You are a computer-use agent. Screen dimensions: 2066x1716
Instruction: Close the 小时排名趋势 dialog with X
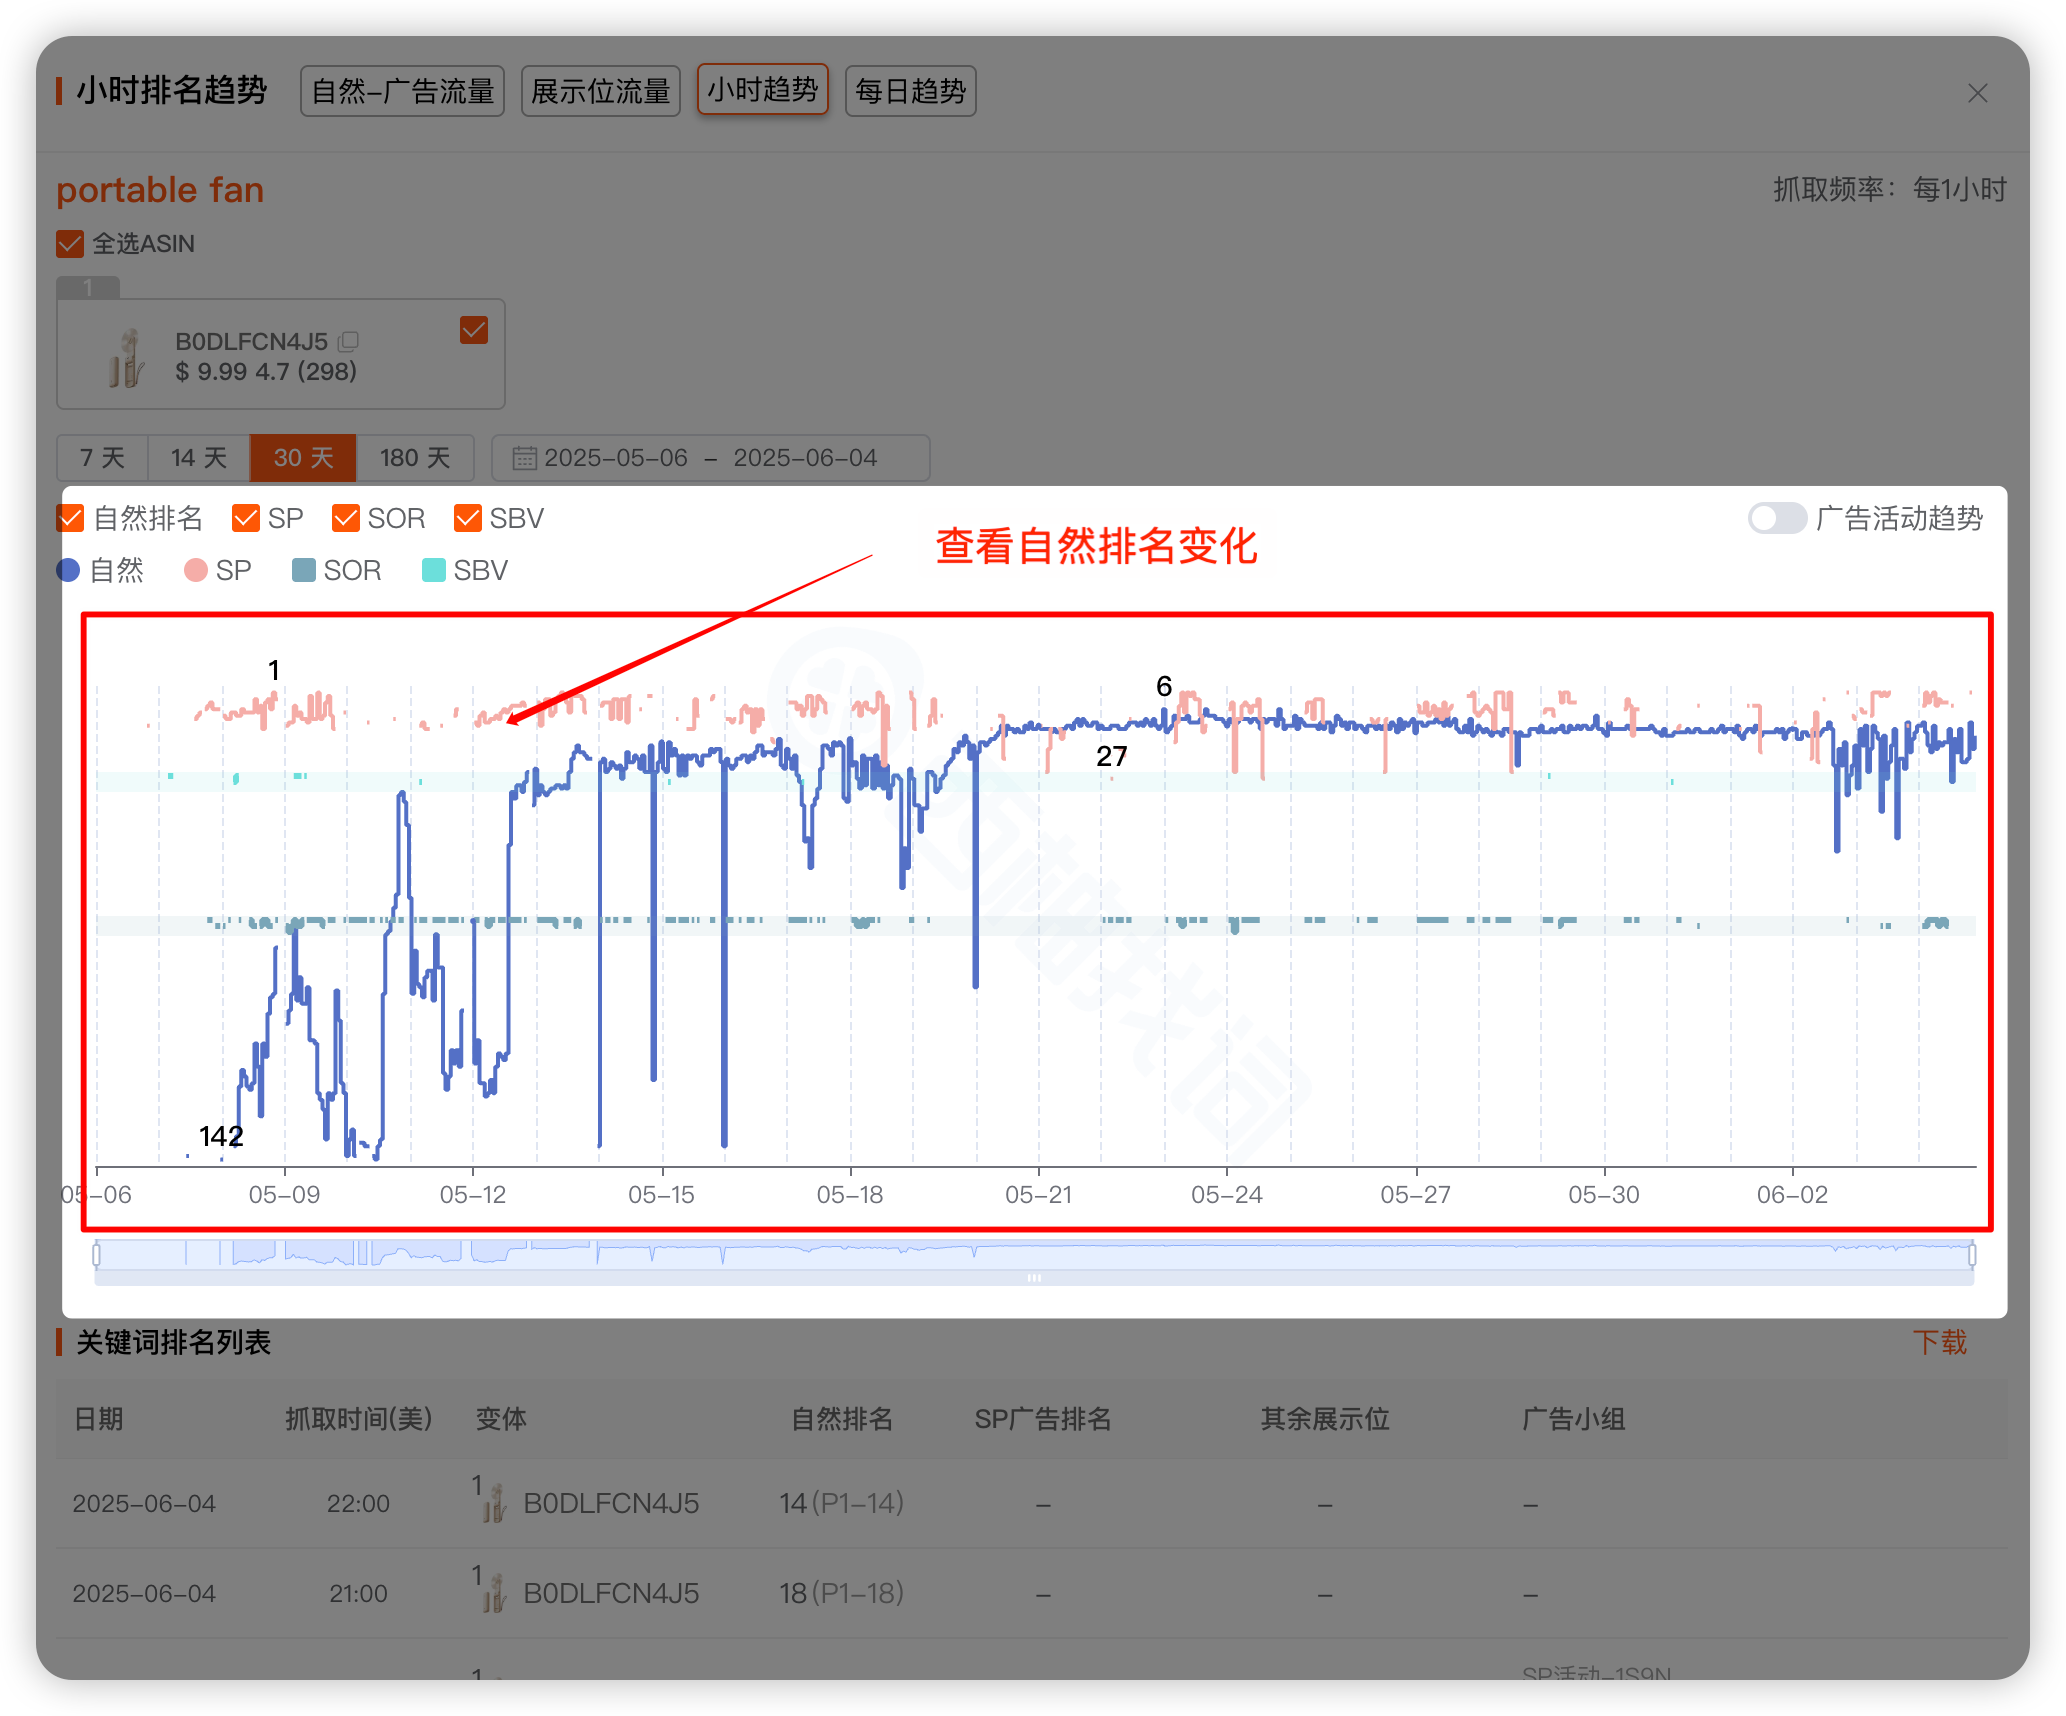coord(1976,93)
